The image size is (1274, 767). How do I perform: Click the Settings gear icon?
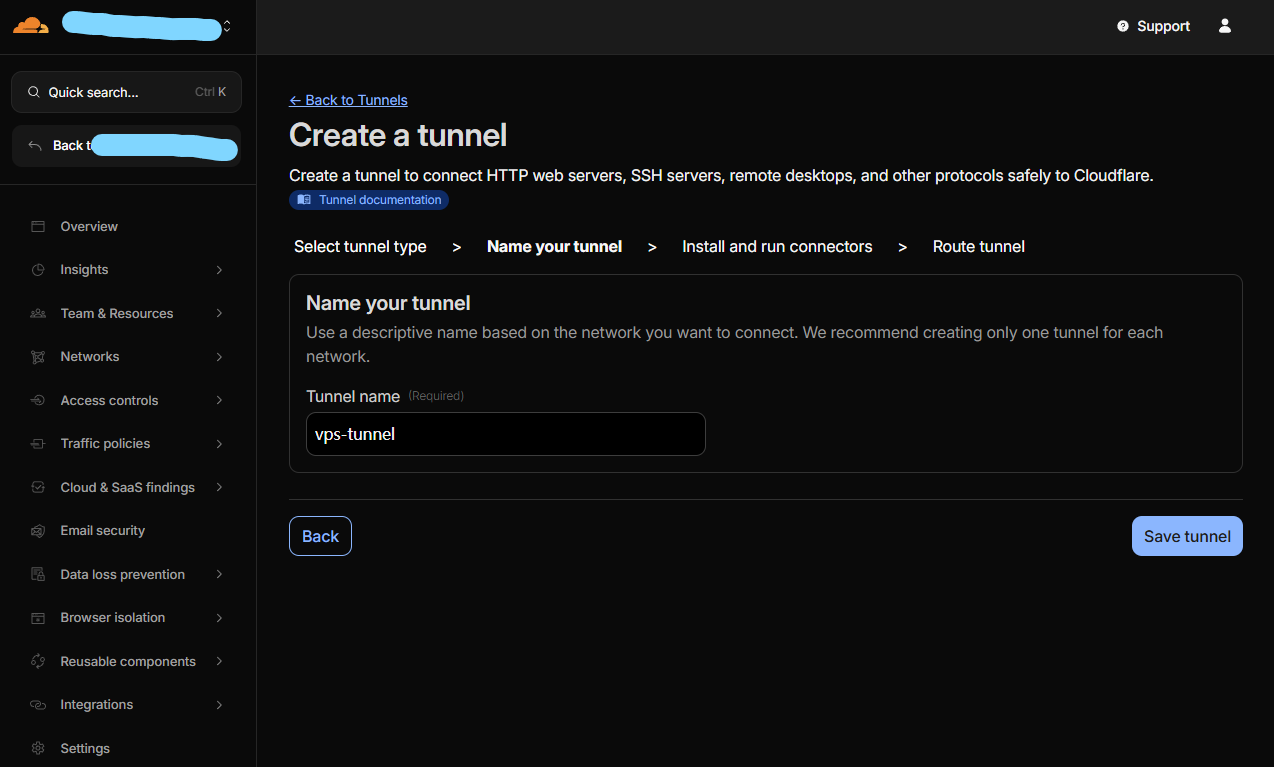pyautogui.click(x=38, y=748)
